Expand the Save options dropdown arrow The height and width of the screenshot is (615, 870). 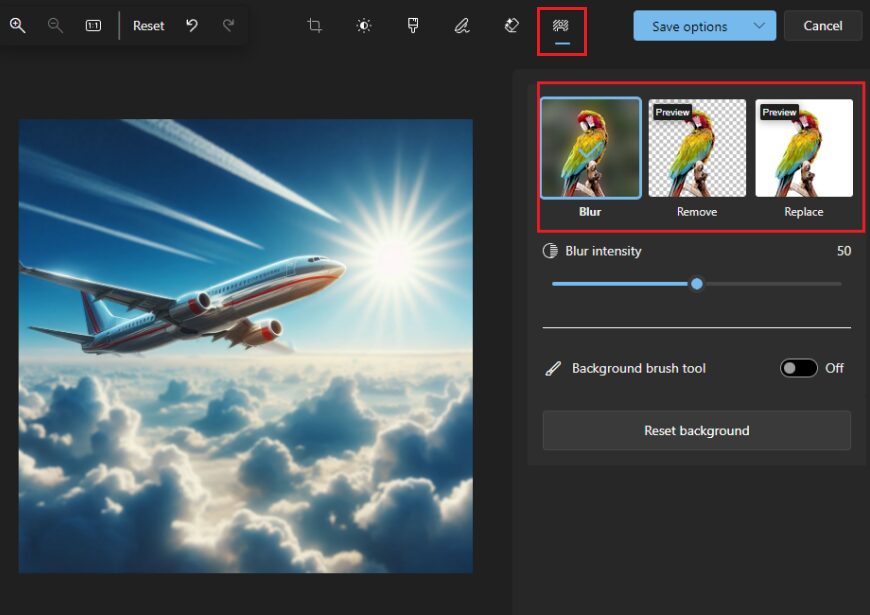(x=760, y=26)
